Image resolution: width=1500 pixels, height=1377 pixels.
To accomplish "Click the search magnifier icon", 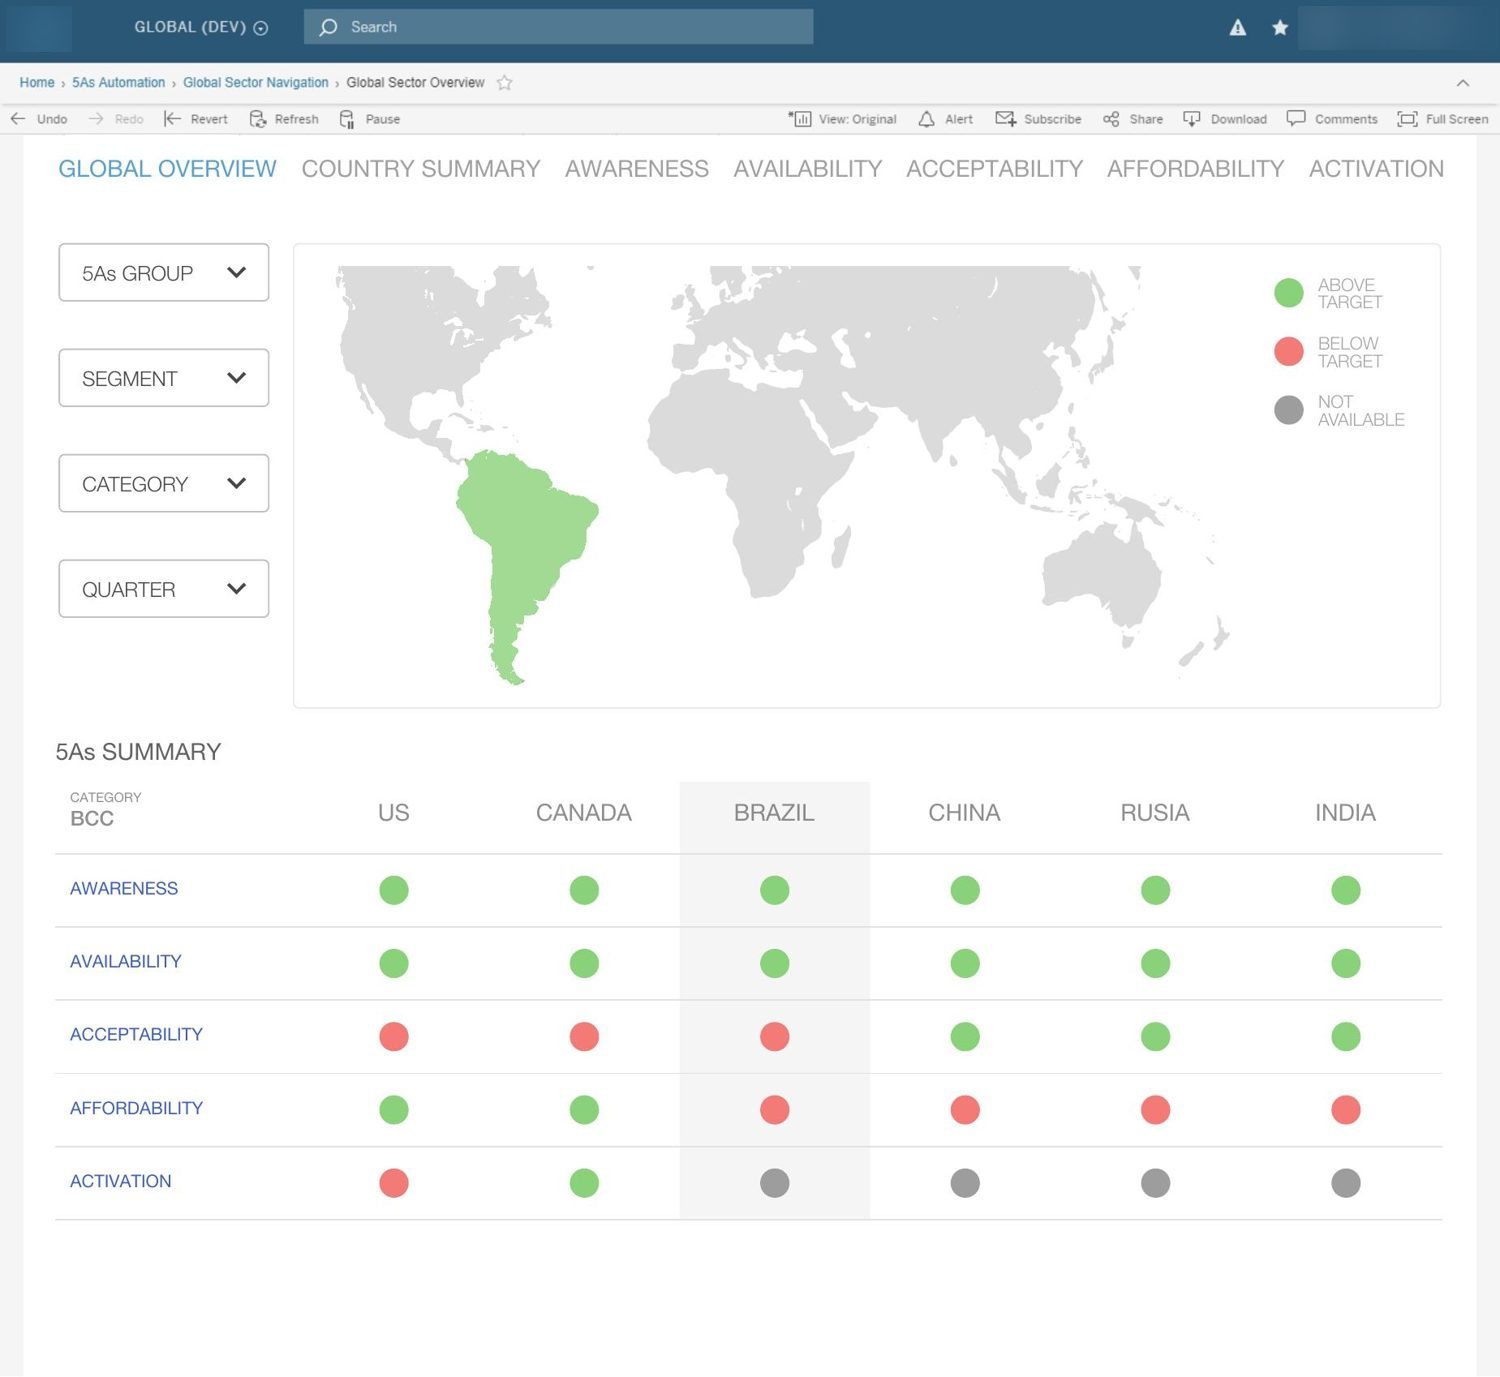I will pyautogui.click(x=328, y=27).
